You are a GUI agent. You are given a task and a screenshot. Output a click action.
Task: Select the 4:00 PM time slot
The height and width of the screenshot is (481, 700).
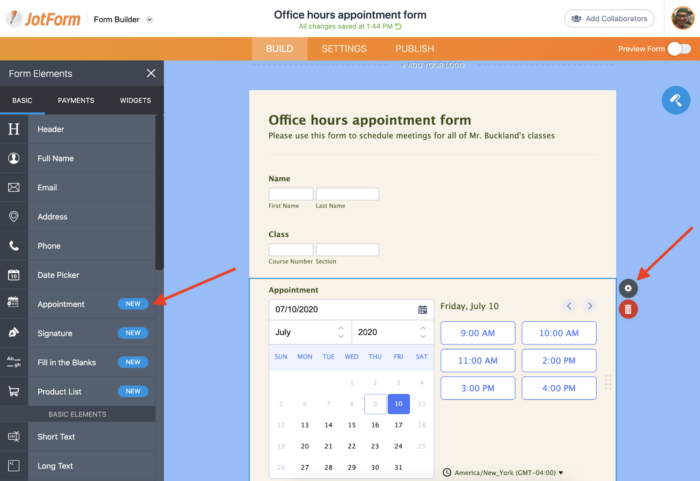tap(559, 388)
